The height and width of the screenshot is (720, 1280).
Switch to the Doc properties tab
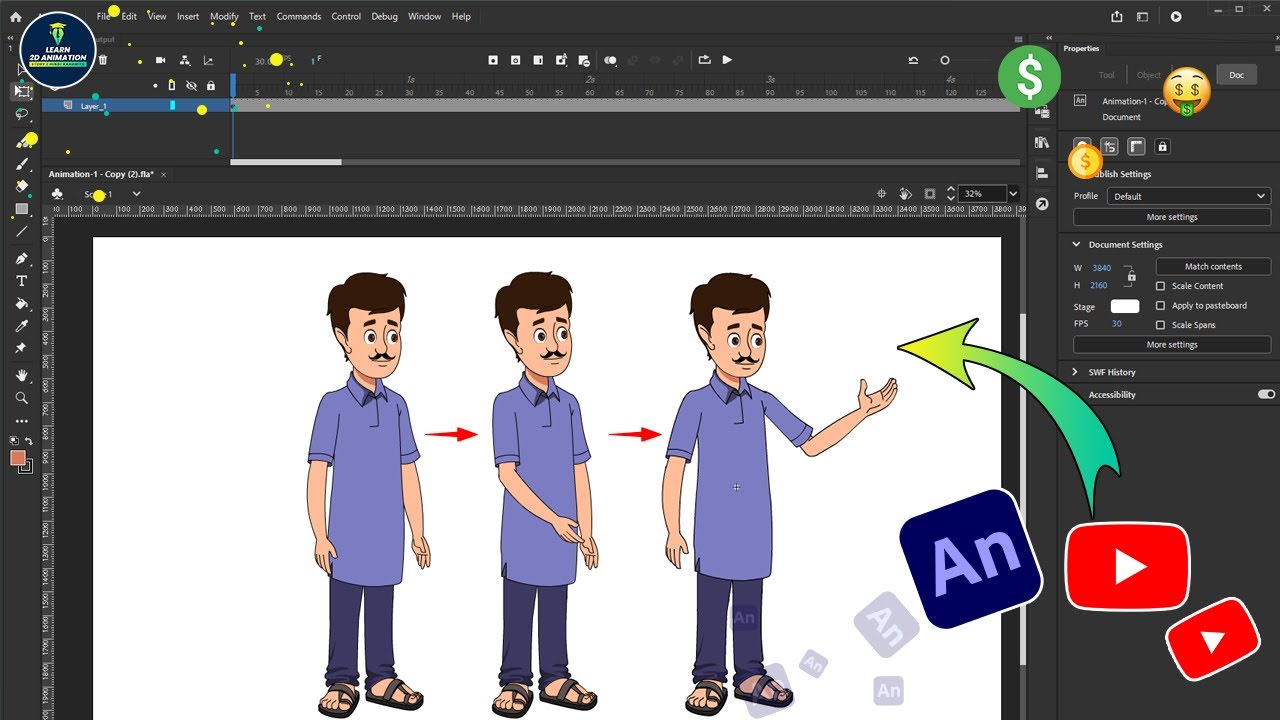(1237, 75)
